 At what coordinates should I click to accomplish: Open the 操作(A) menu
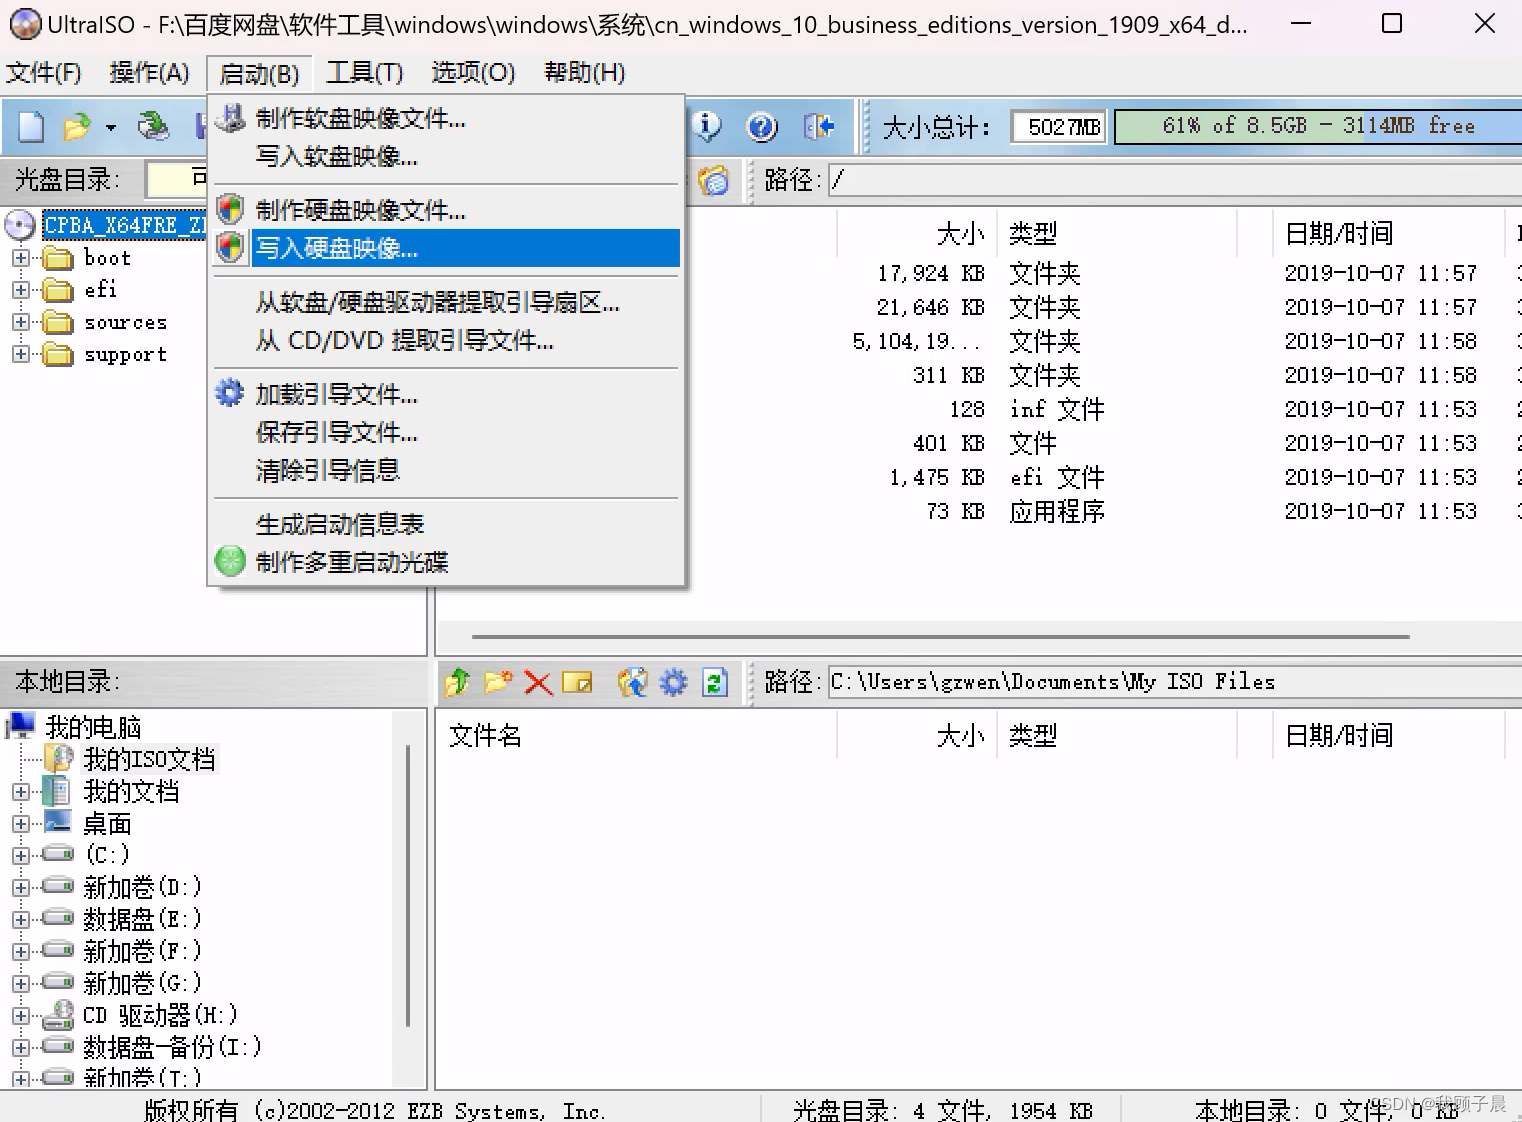pyautogui.click(x=149, y=73)
